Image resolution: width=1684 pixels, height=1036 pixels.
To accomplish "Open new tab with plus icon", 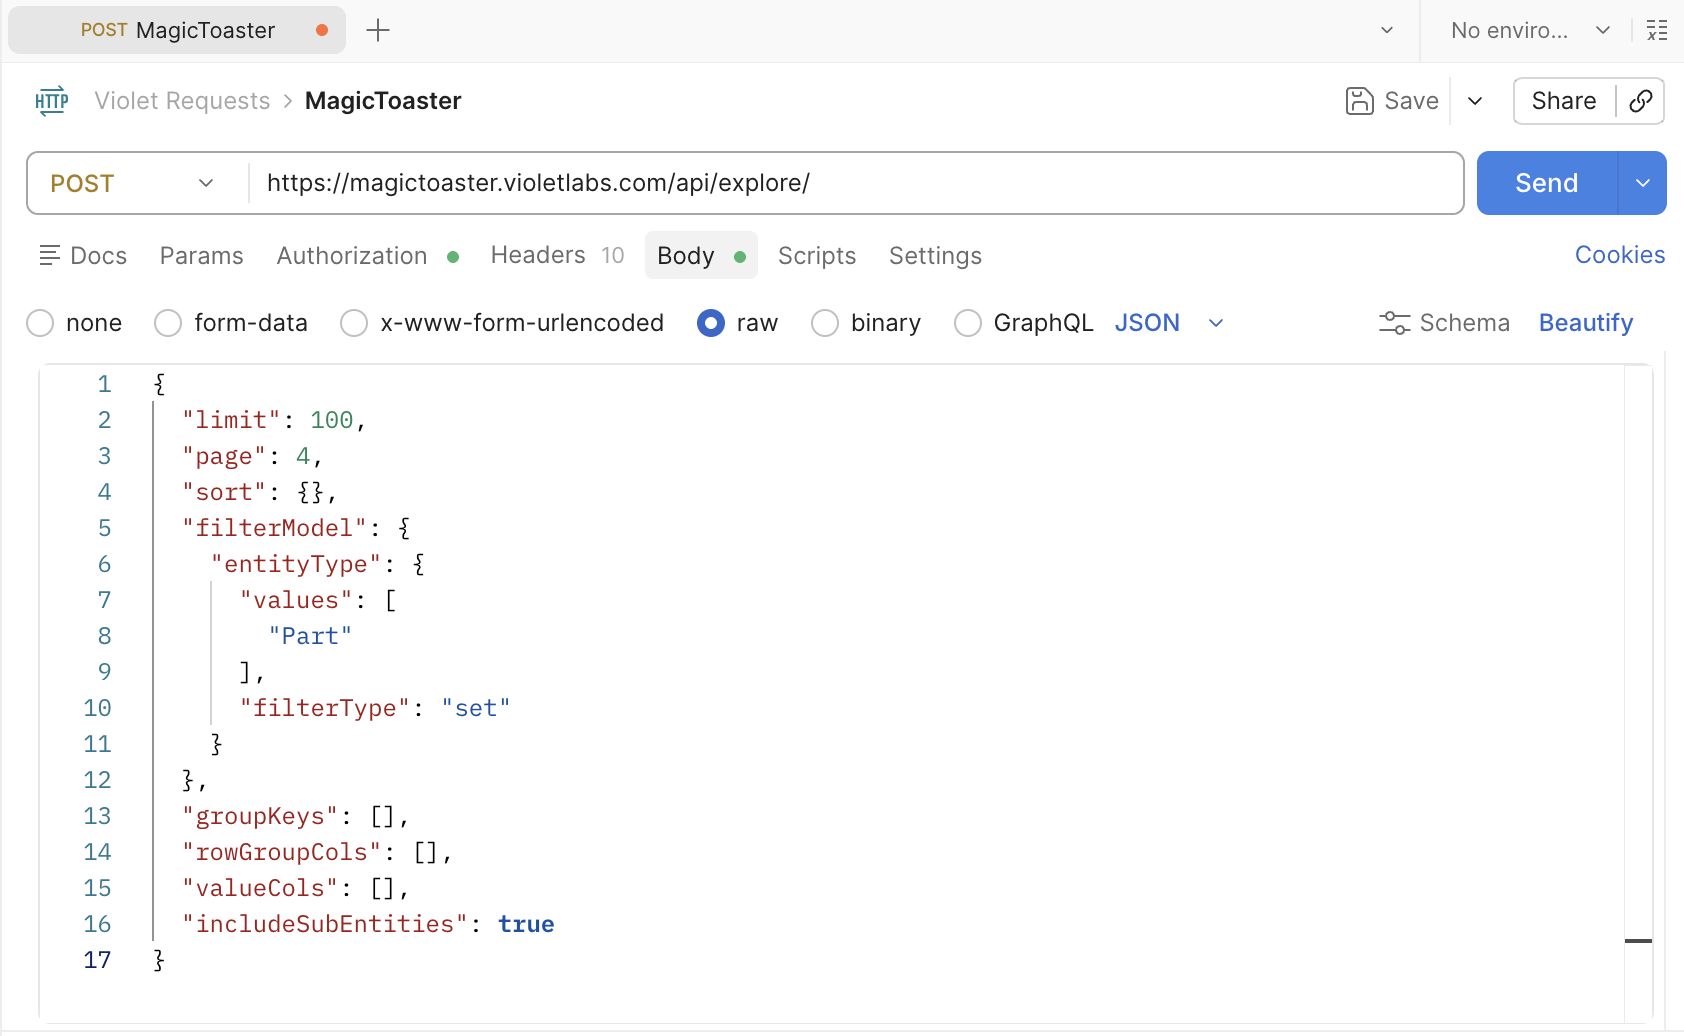I will tap(378, 30).
